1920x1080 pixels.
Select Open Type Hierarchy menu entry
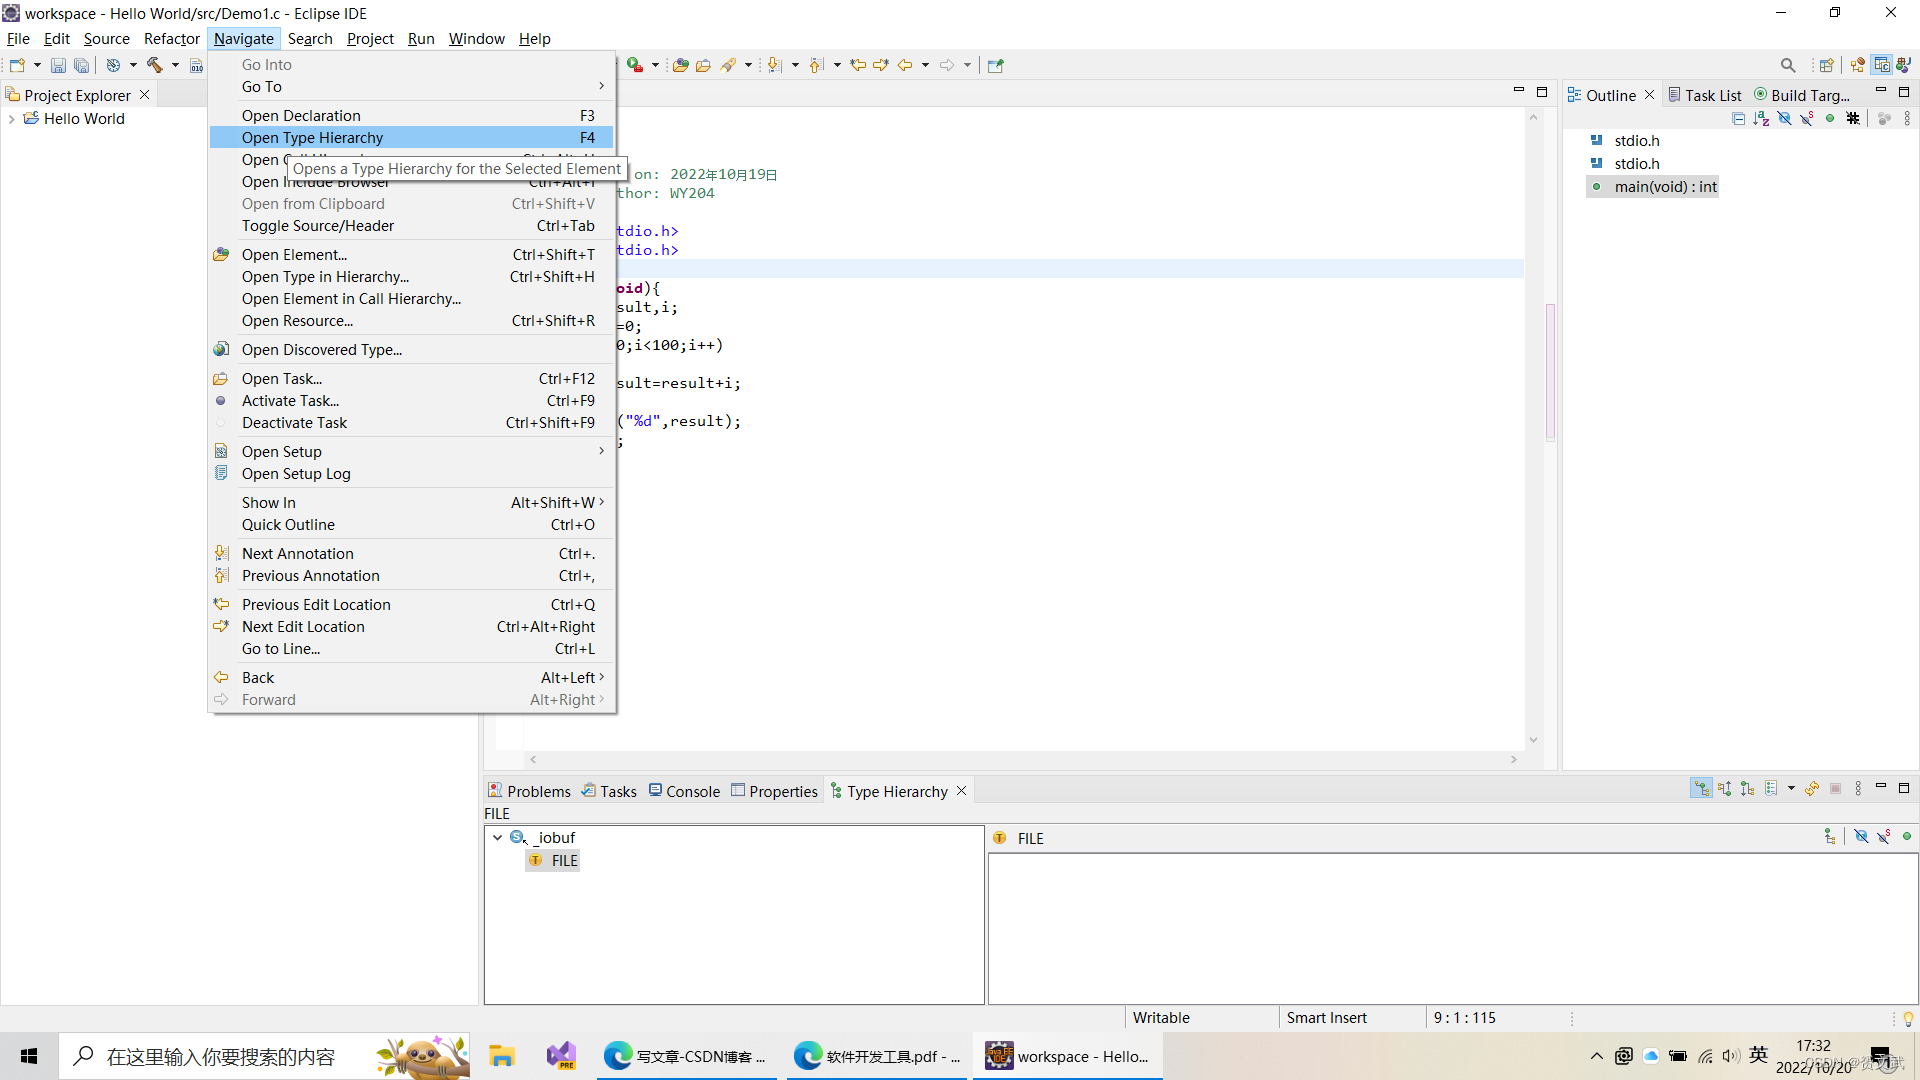coord(412,138)
